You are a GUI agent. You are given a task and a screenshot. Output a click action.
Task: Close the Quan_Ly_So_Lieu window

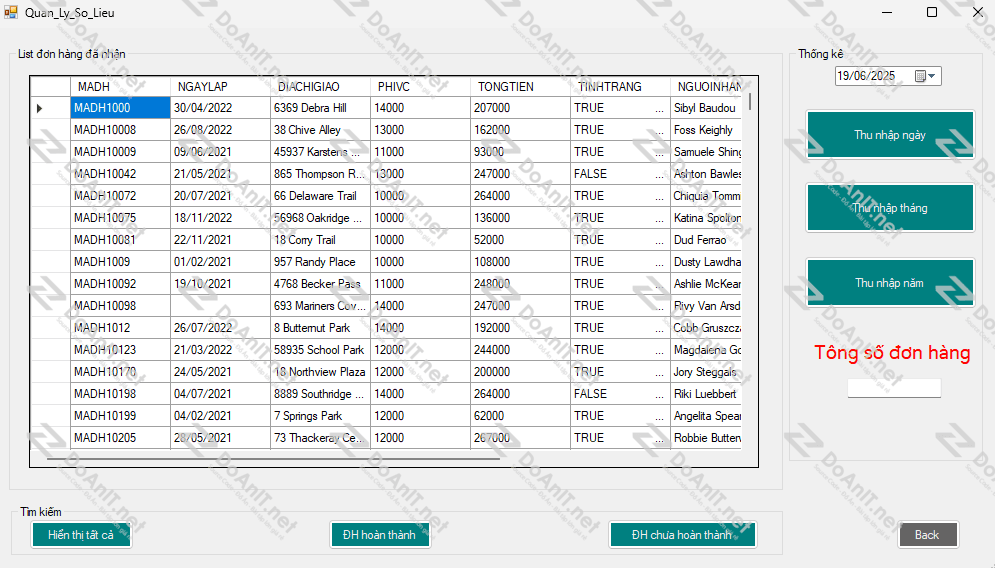(978, 12)
